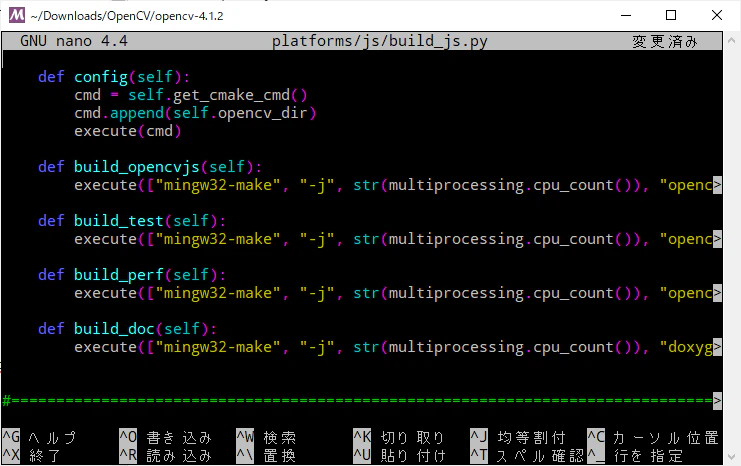Click the green '#====' comment line
Image resolution: width=741 pixels, height=466 pixels.
(x=357, y=401)
